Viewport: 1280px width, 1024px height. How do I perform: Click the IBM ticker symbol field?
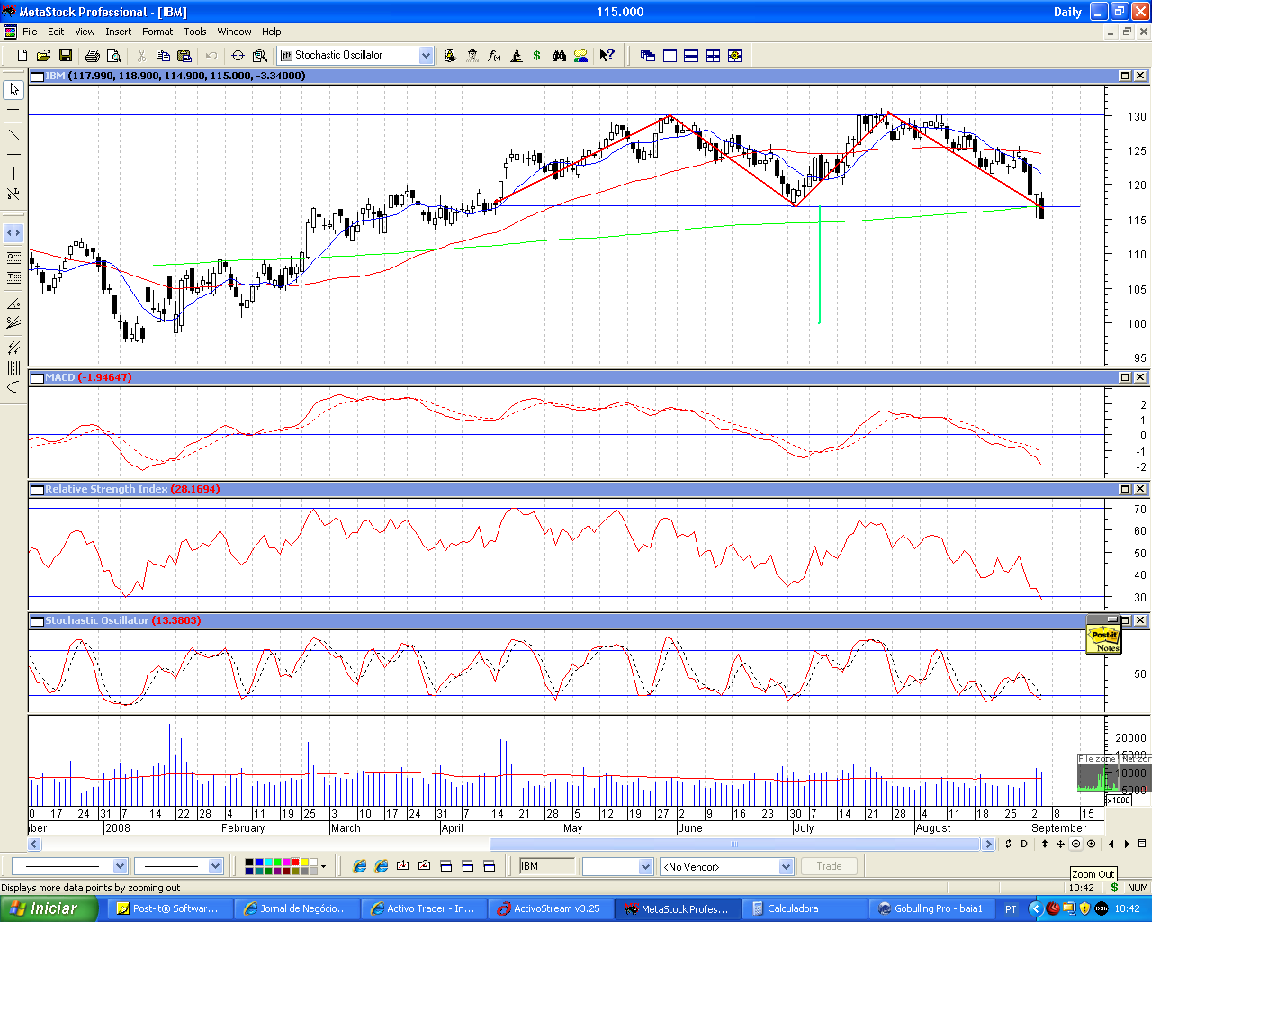point(547,867)
